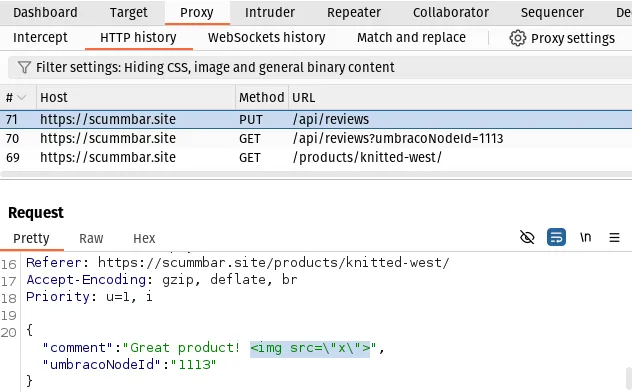Open Match and replace sub-tab
The height and width of the screenshot is (392, 632).
[x=411, y=37]
